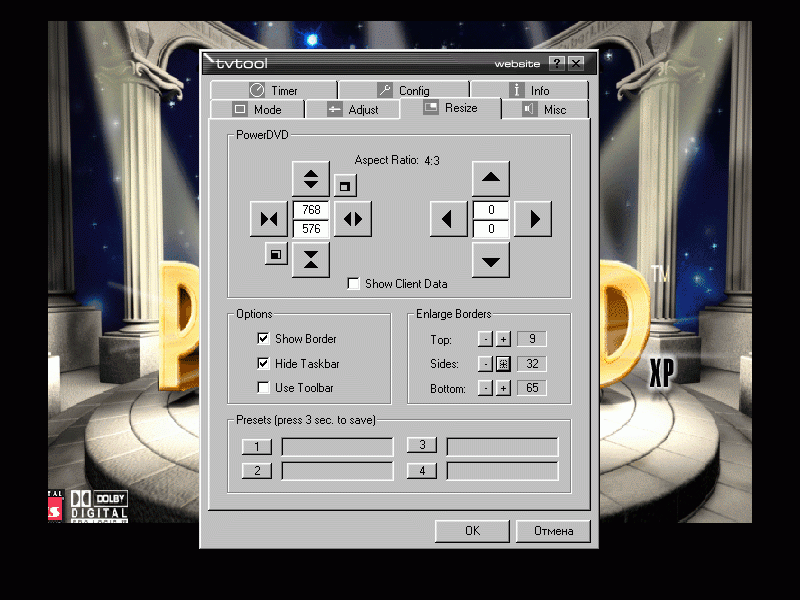
Task: Switch to the Mode tab
Action: (257, 110)
